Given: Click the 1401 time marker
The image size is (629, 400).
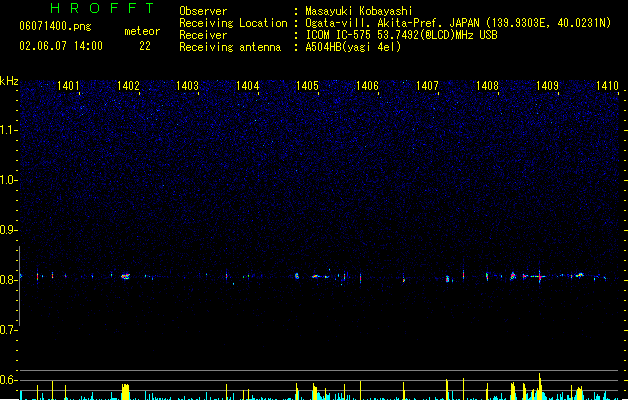Looking at the screenshot, I should tap(68, 86).
